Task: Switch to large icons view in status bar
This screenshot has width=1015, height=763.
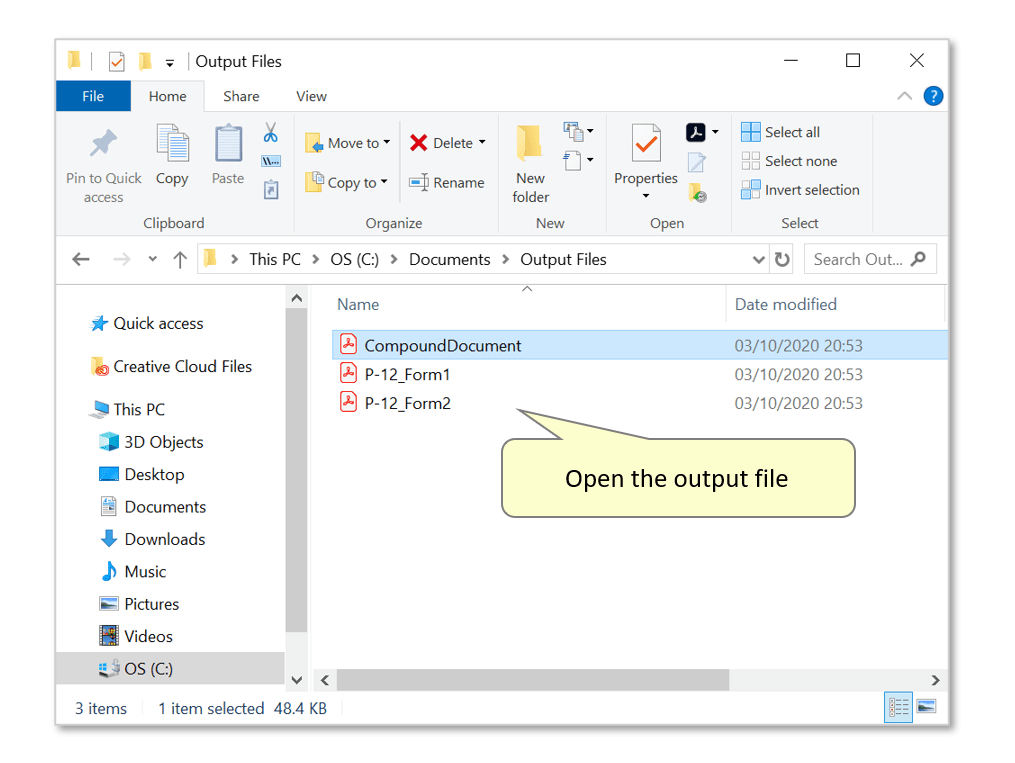Action: [x=927, y=706]
